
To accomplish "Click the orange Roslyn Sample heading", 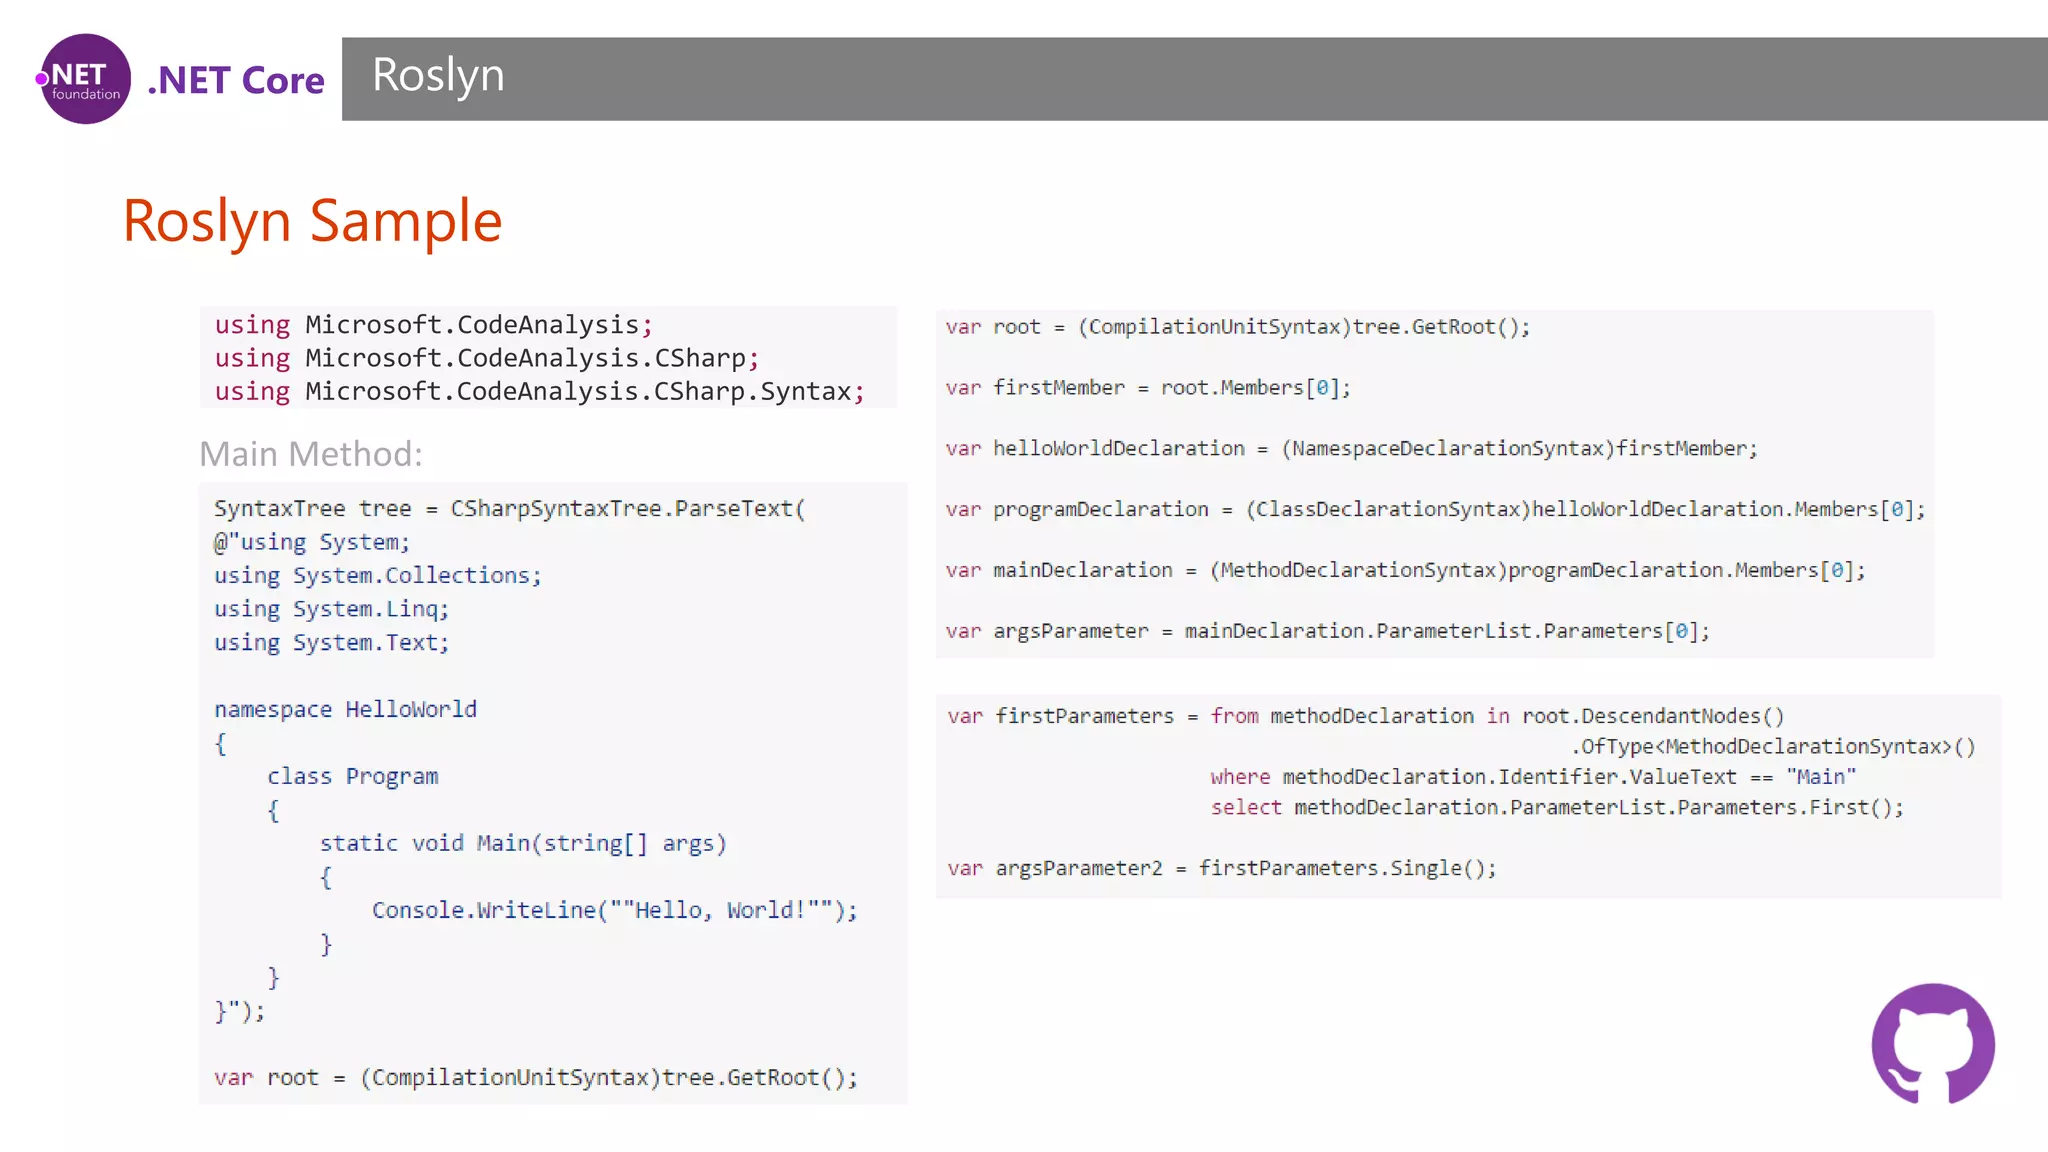I will coord(312,221).
